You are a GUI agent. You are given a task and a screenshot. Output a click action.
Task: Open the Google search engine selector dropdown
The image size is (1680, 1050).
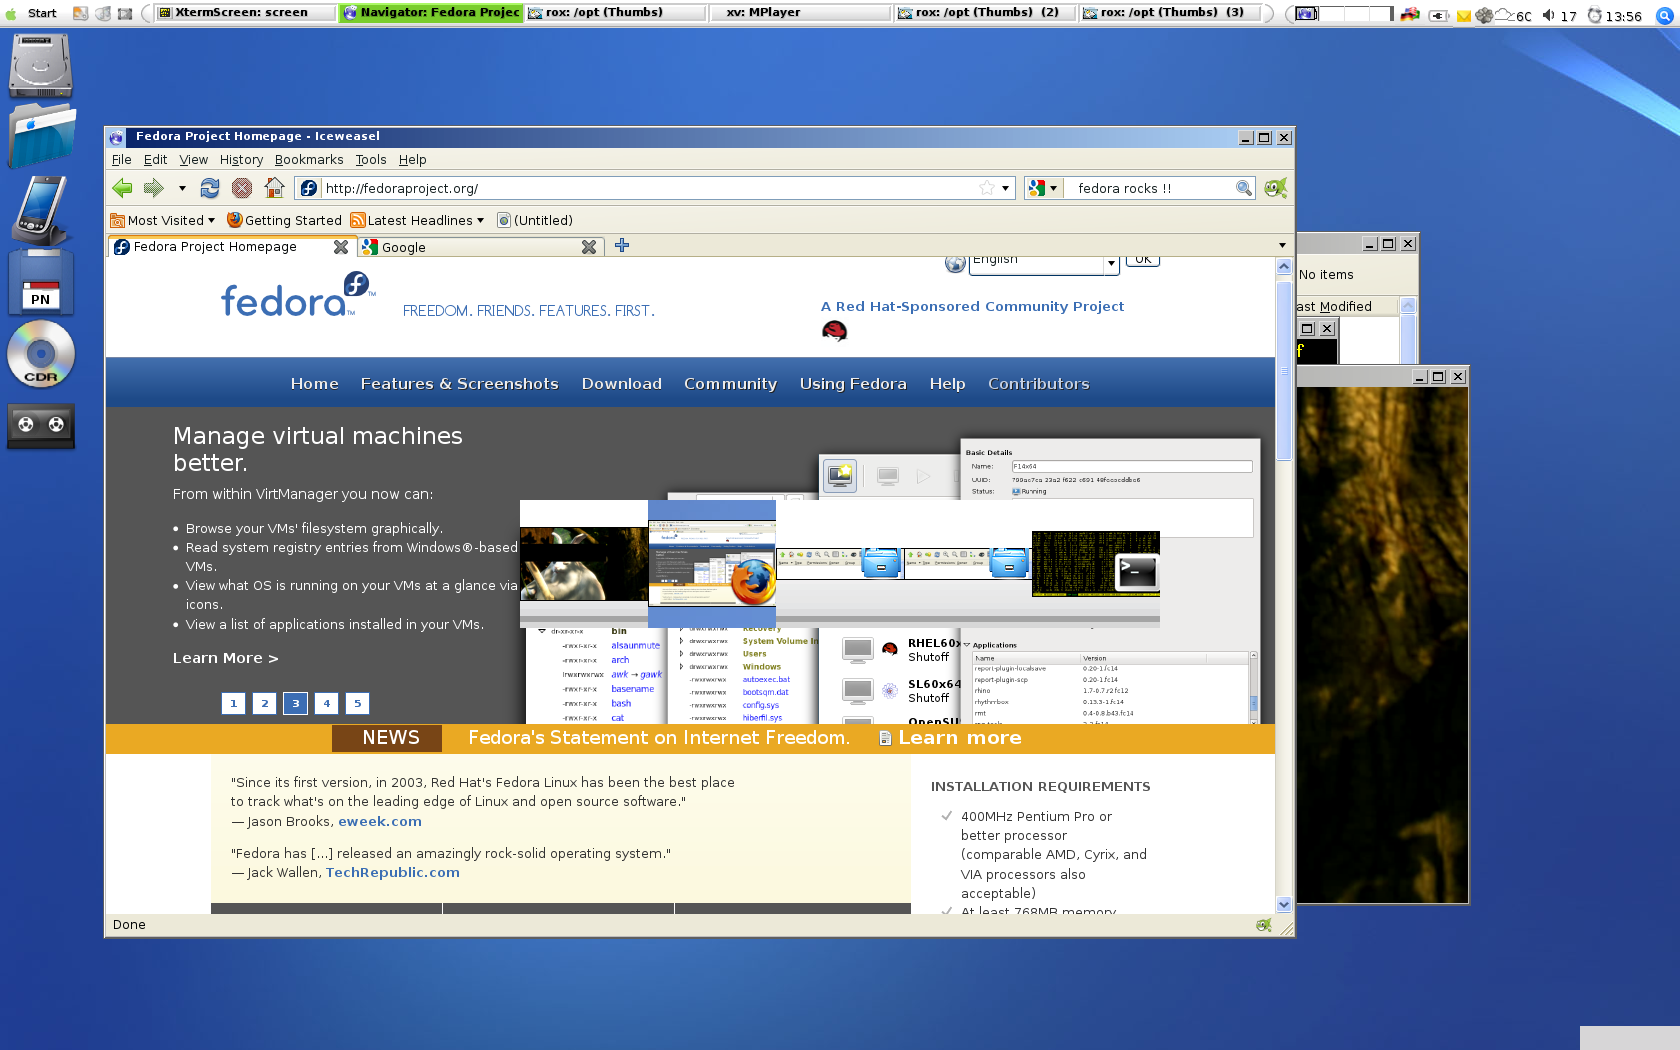click(1043, 188)
